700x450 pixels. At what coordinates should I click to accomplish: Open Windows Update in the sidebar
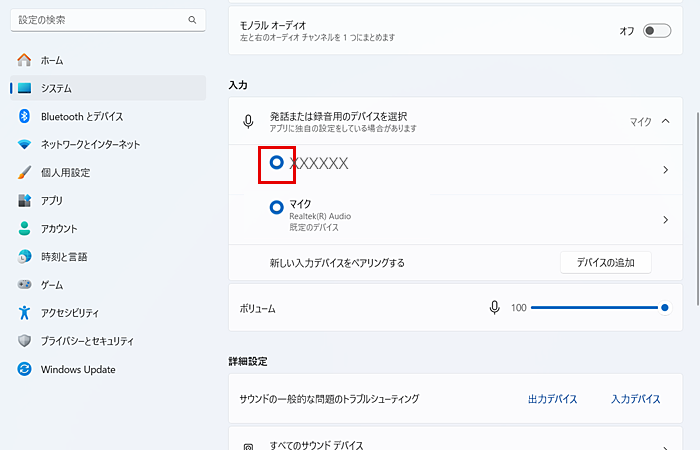(x=108, y=369)
